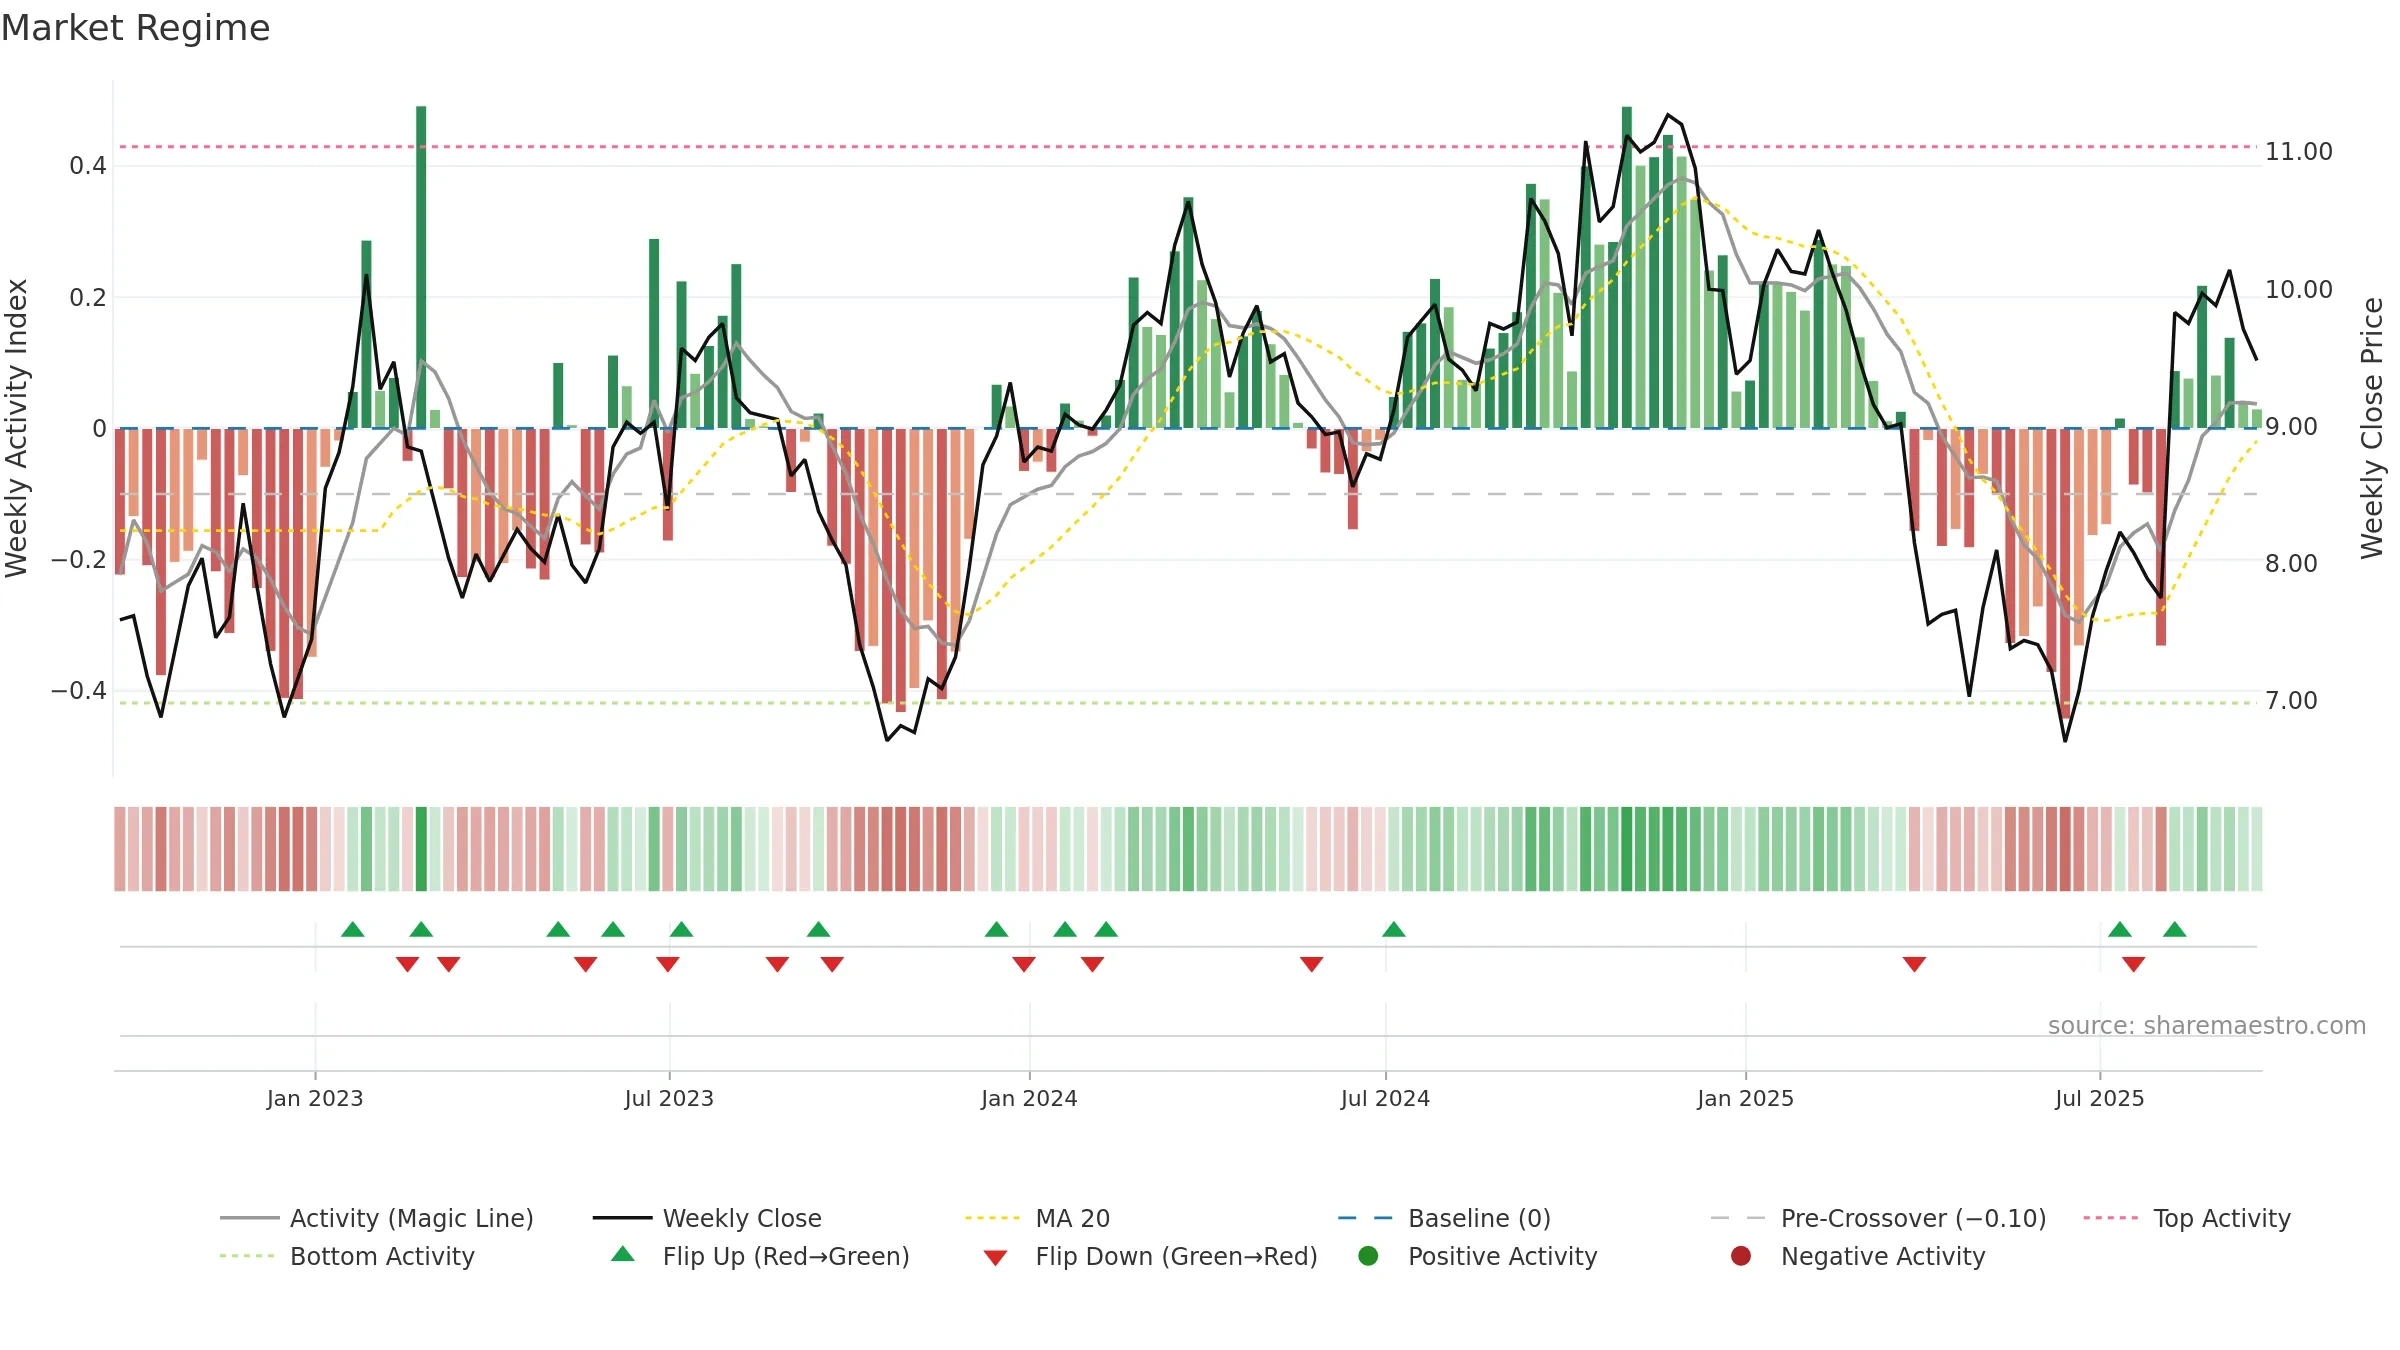Image resolution: width=2400 pixels, height=1350 pixels.
Task: Click the Market Regime chart title
Action: point(135,28)
